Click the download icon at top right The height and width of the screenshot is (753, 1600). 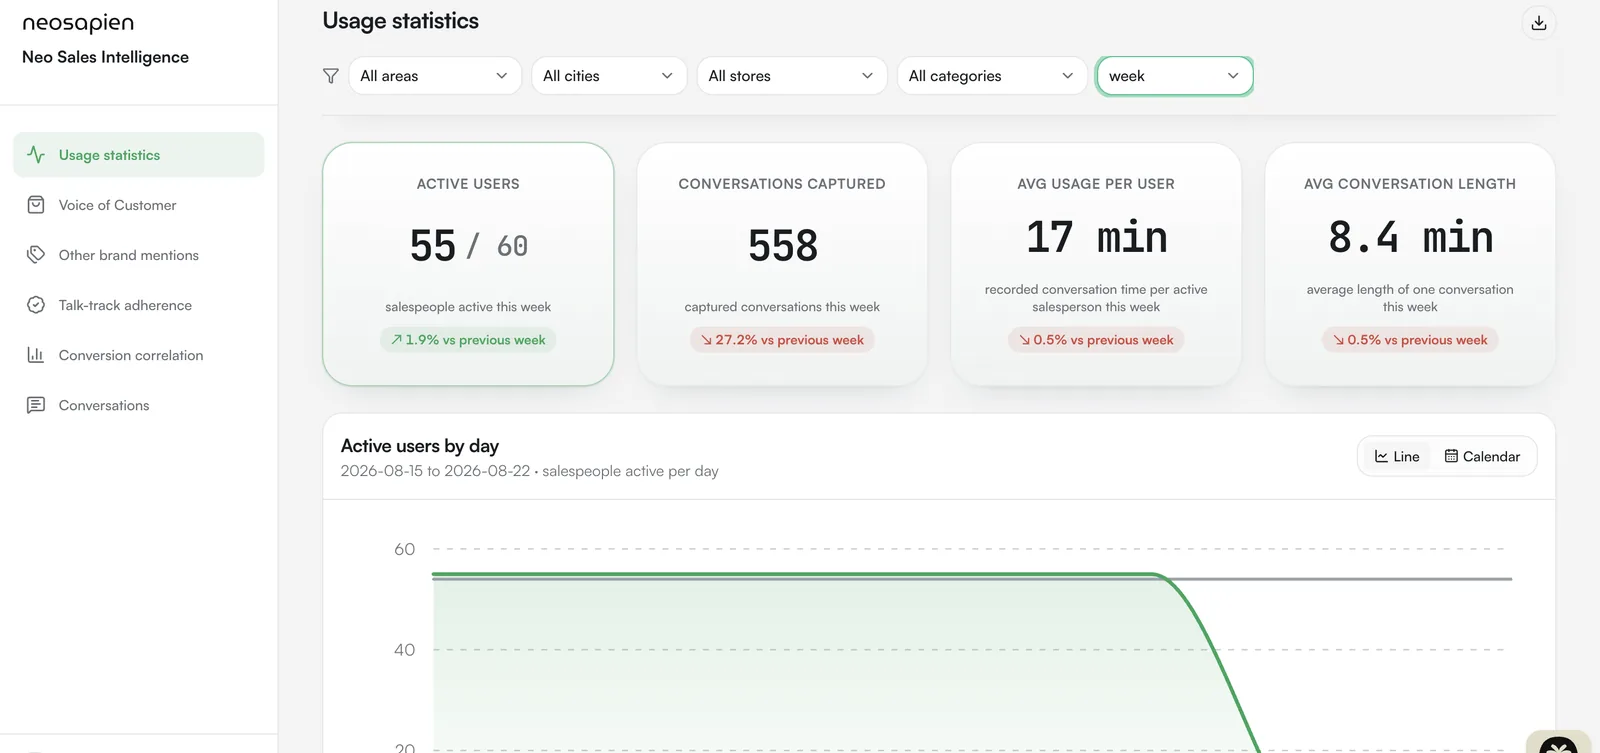coord(1538,22)
